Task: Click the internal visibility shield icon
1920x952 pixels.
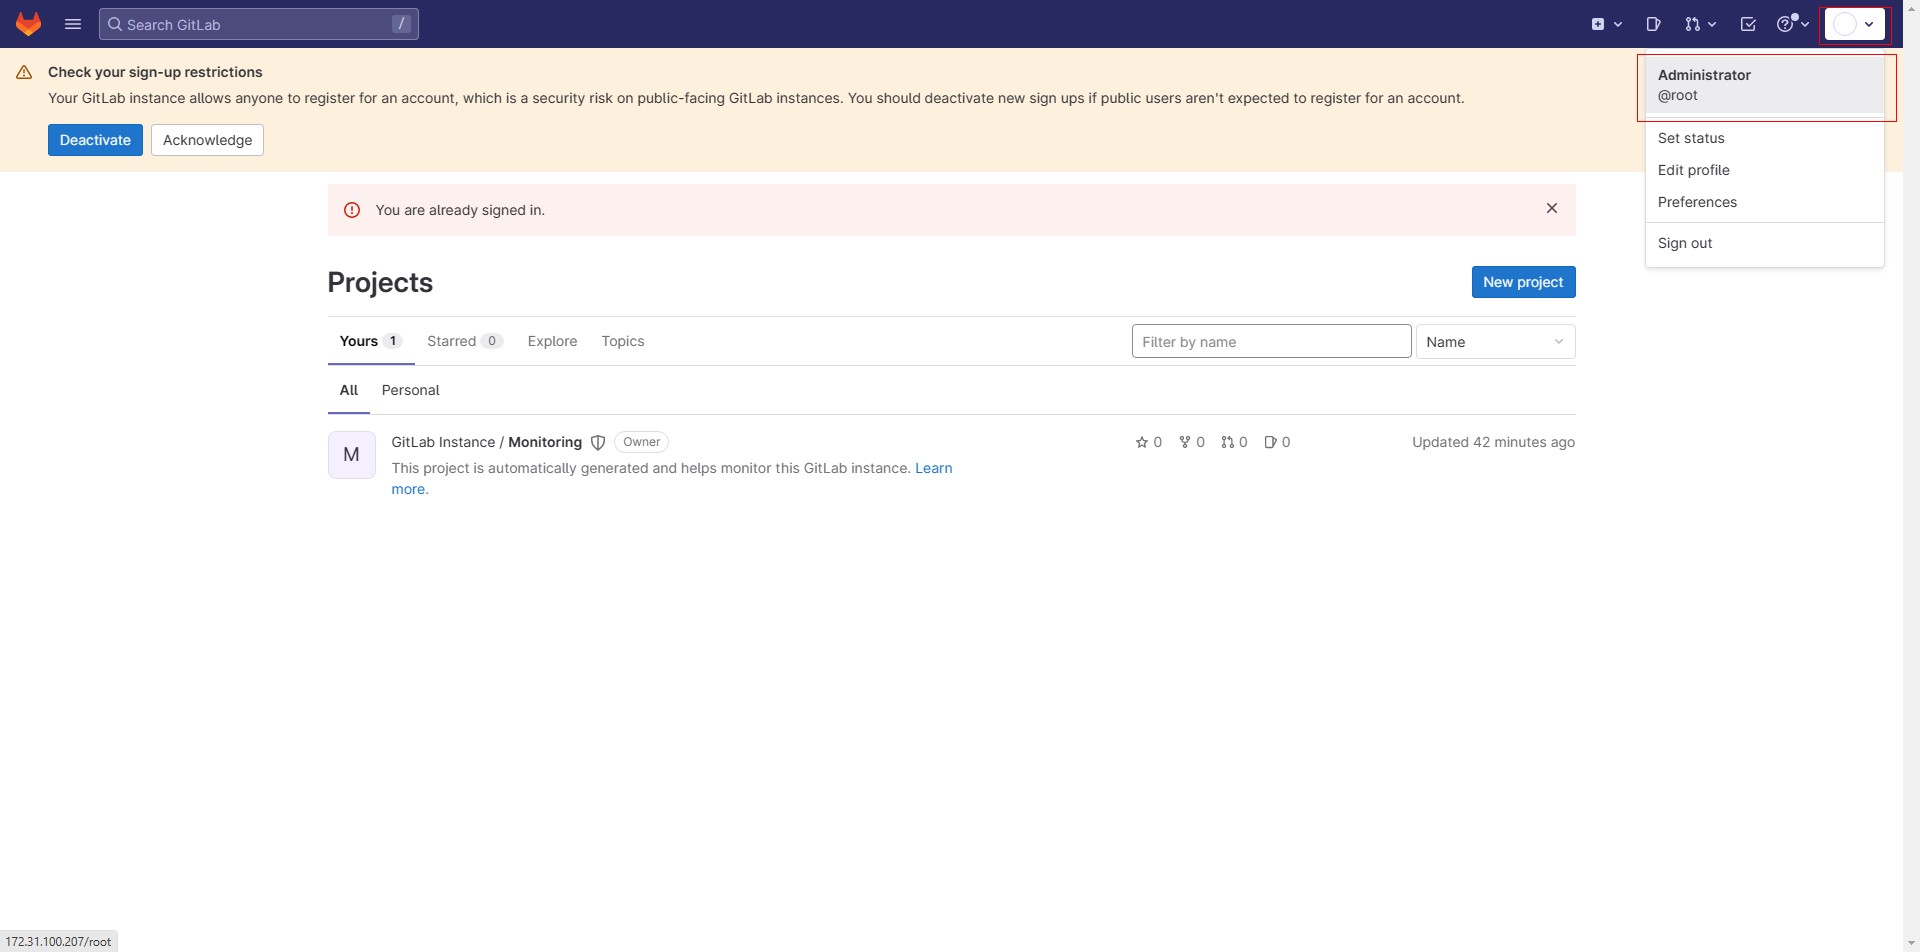Action: click(598, 442)
